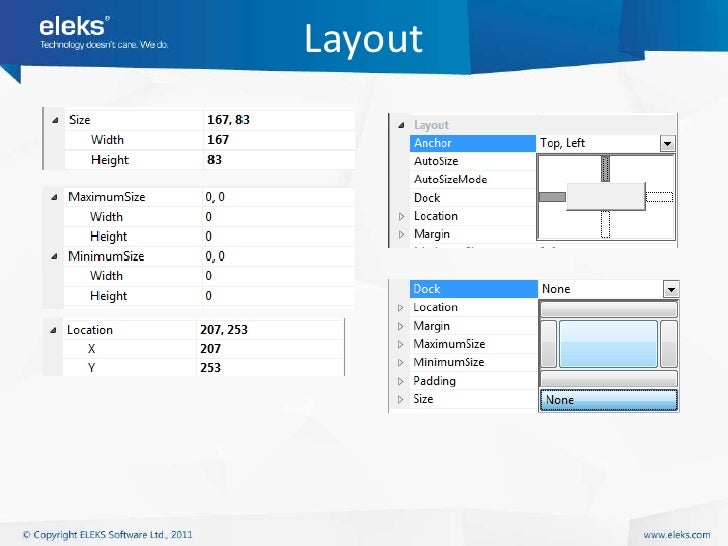Click the Dock value None field

coord(600,289)
